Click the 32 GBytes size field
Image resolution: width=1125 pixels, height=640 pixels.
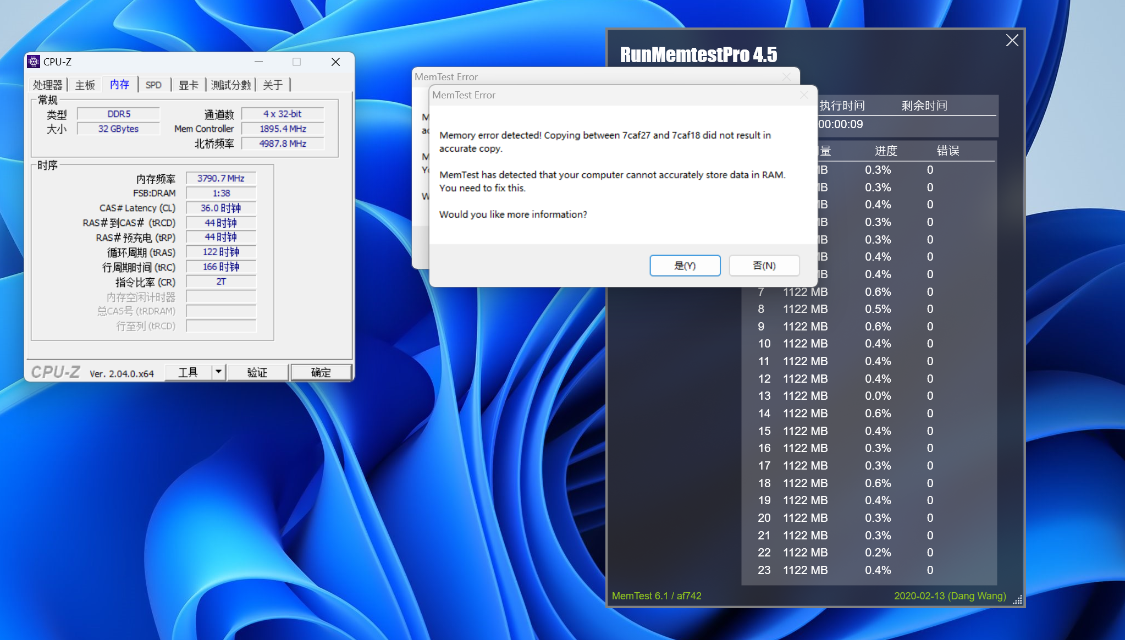pos(118,128)
